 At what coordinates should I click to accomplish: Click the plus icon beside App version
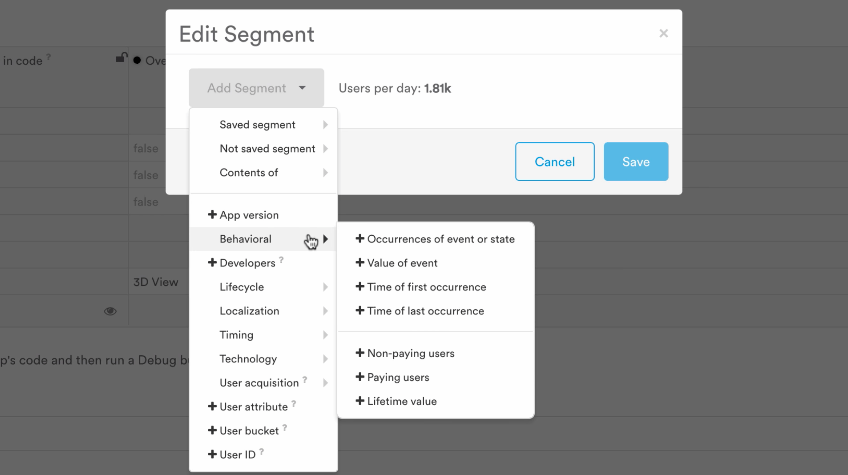[x=212, y=215]
